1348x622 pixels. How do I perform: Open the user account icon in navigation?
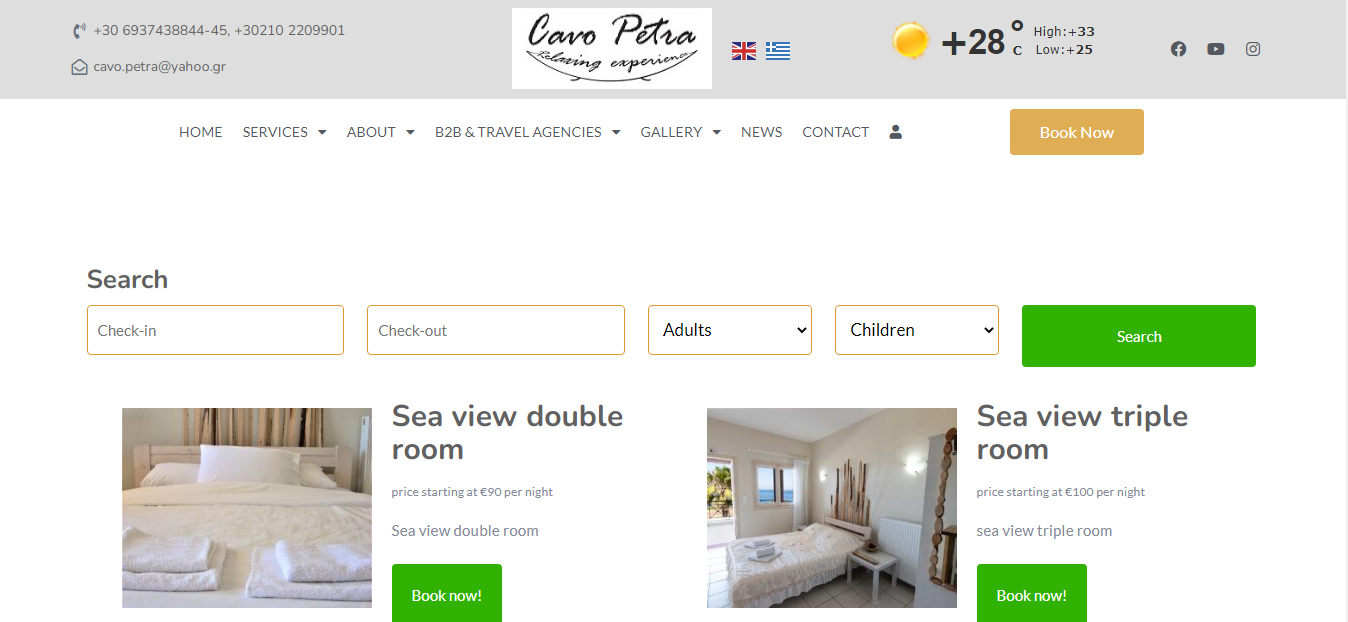(896, 132)
